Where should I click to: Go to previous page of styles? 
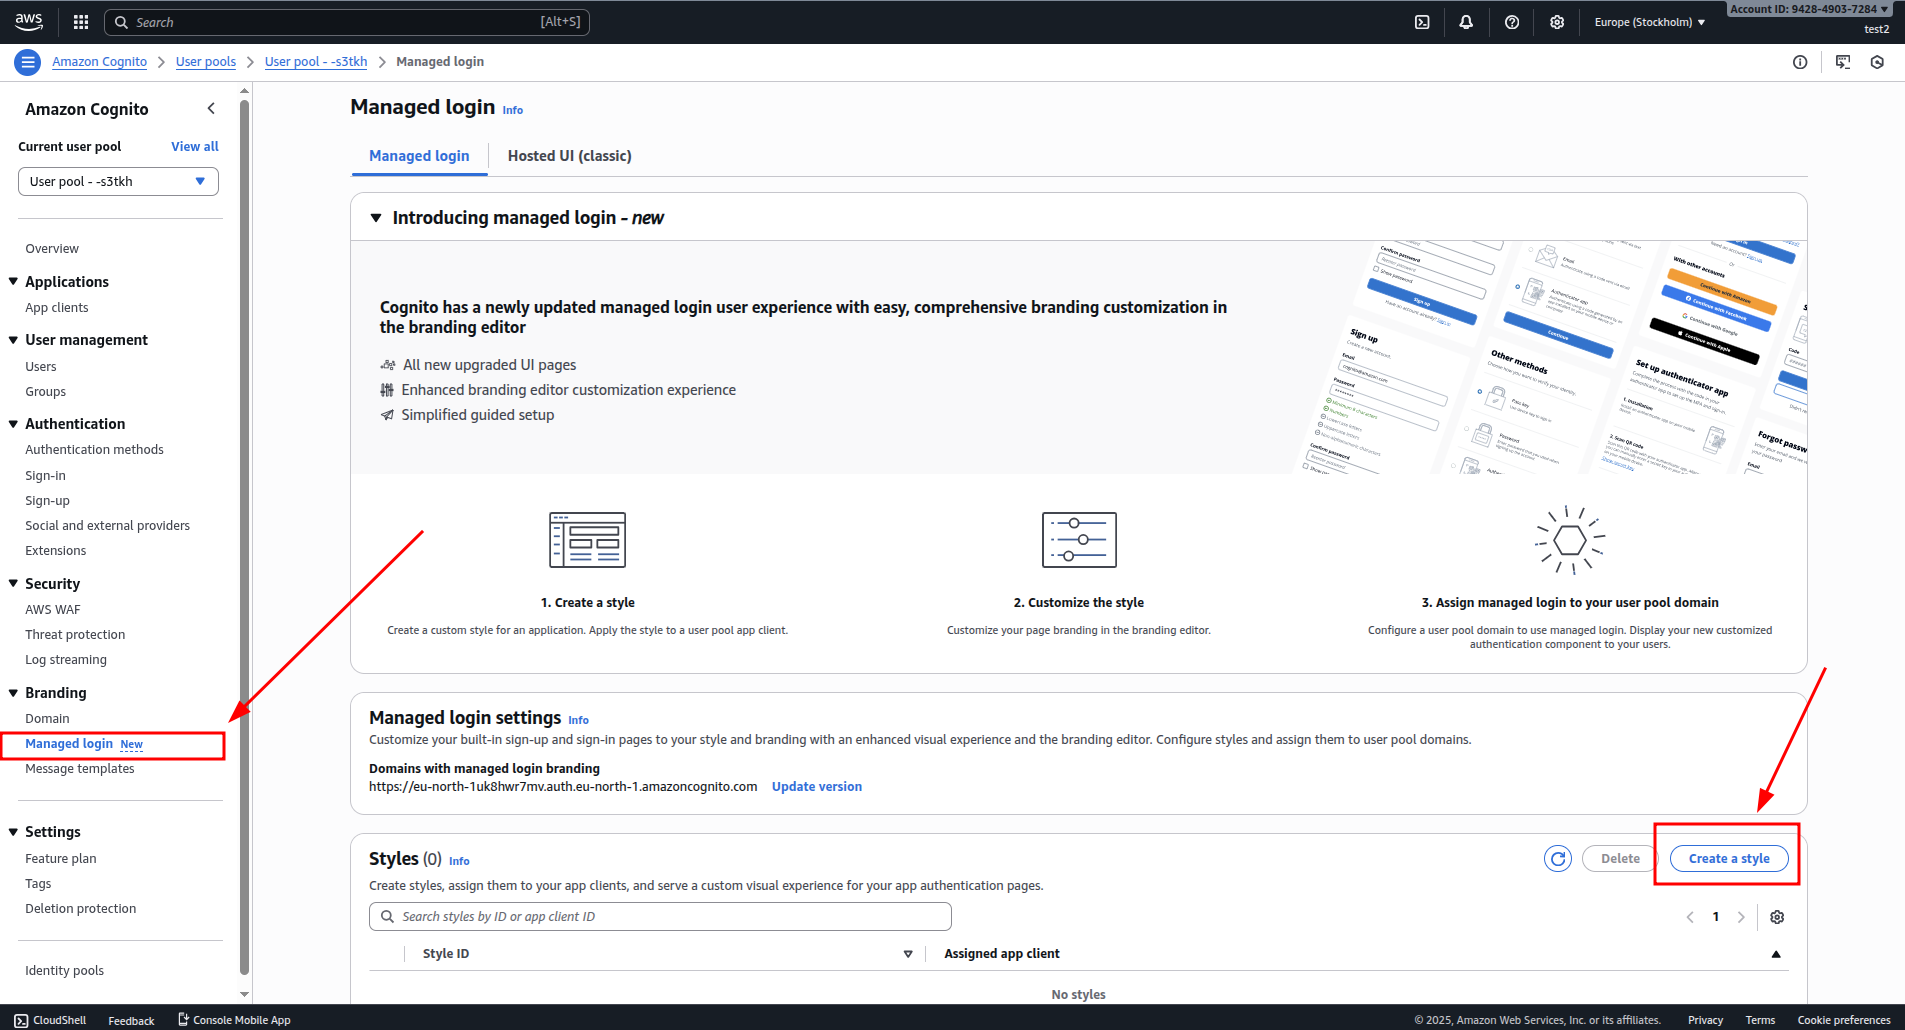click(1690, 917)
